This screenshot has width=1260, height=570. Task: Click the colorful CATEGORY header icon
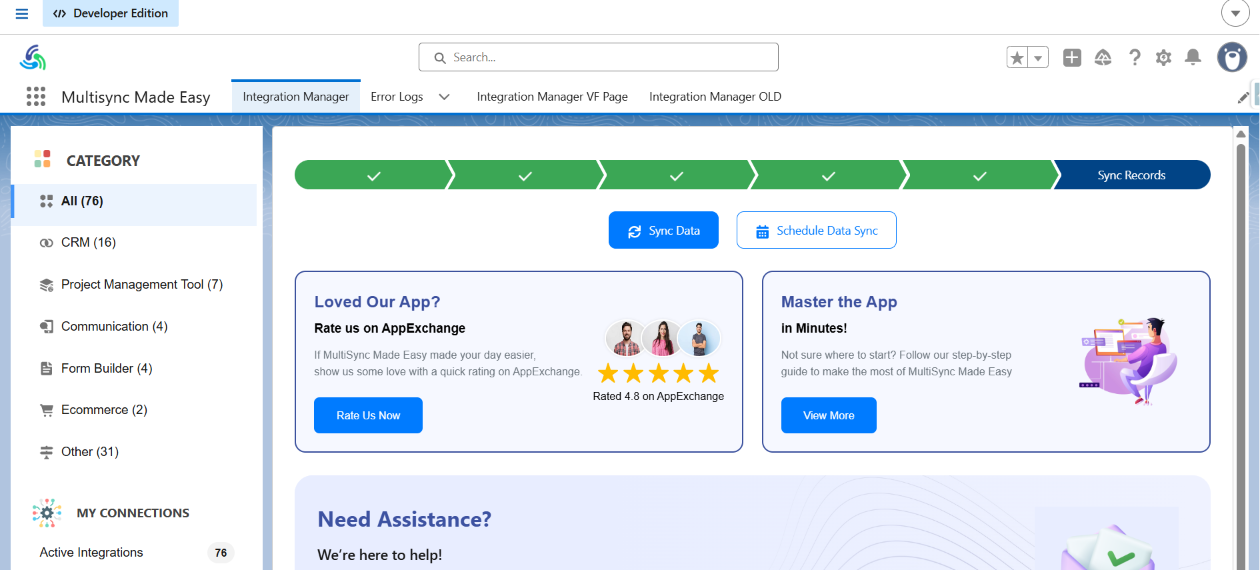coord(42,159)
